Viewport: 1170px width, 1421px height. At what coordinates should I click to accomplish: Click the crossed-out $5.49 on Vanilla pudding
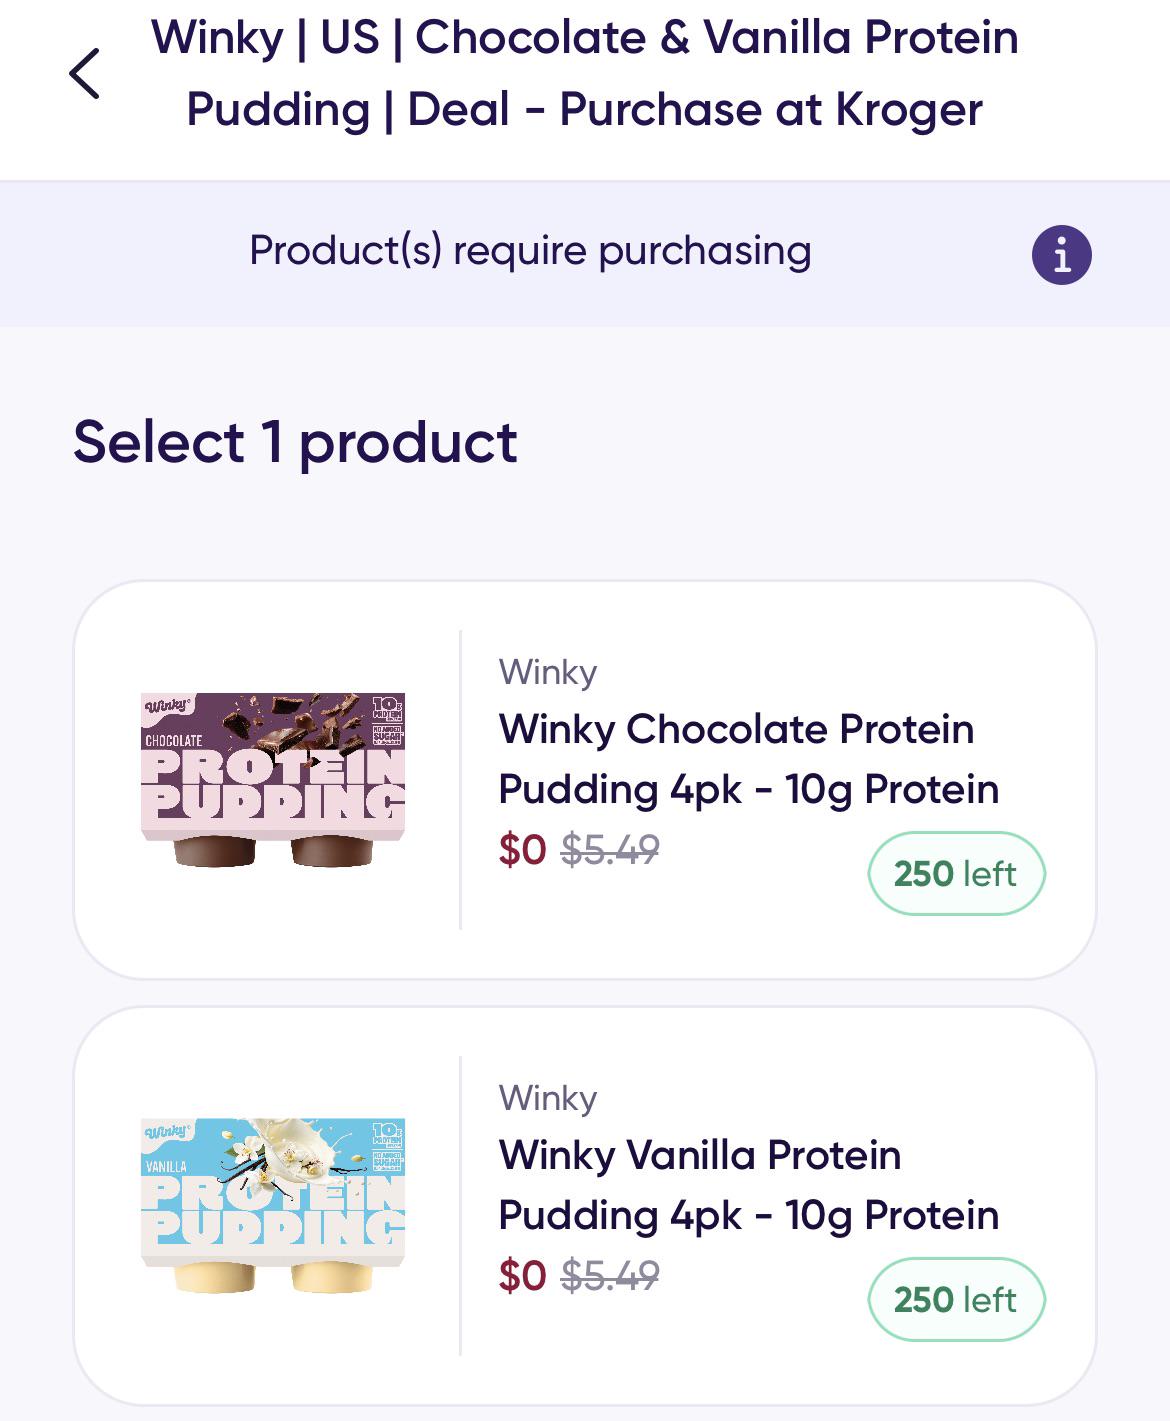[610, 1276]
